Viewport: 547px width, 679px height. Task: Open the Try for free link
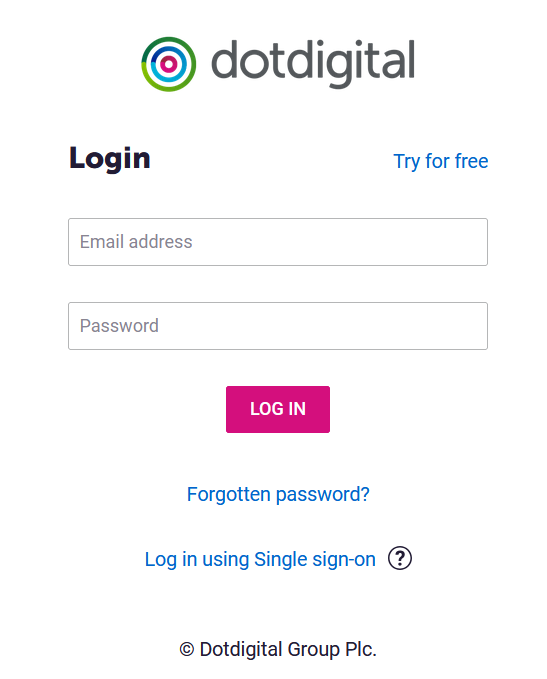click(440, 162)
